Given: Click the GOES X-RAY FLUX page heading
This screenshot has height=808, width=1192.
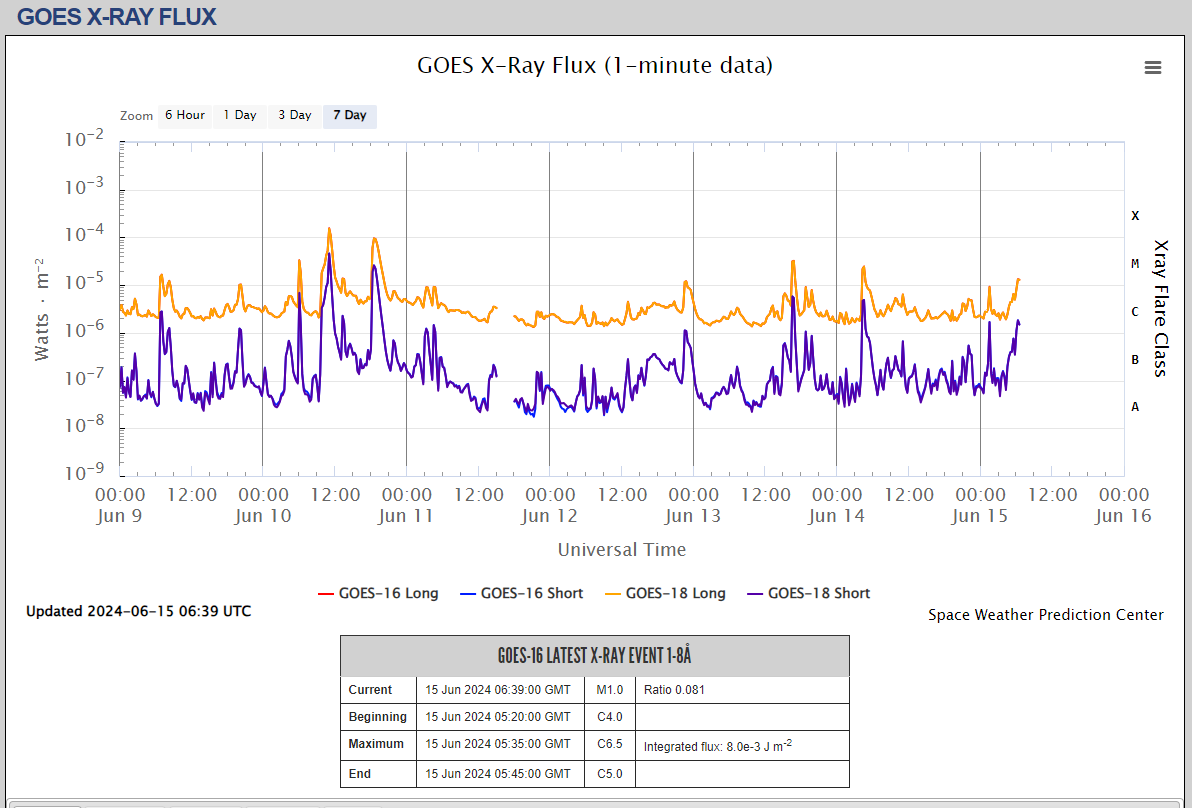Looking at the screenshot, I should click(117, 17).
